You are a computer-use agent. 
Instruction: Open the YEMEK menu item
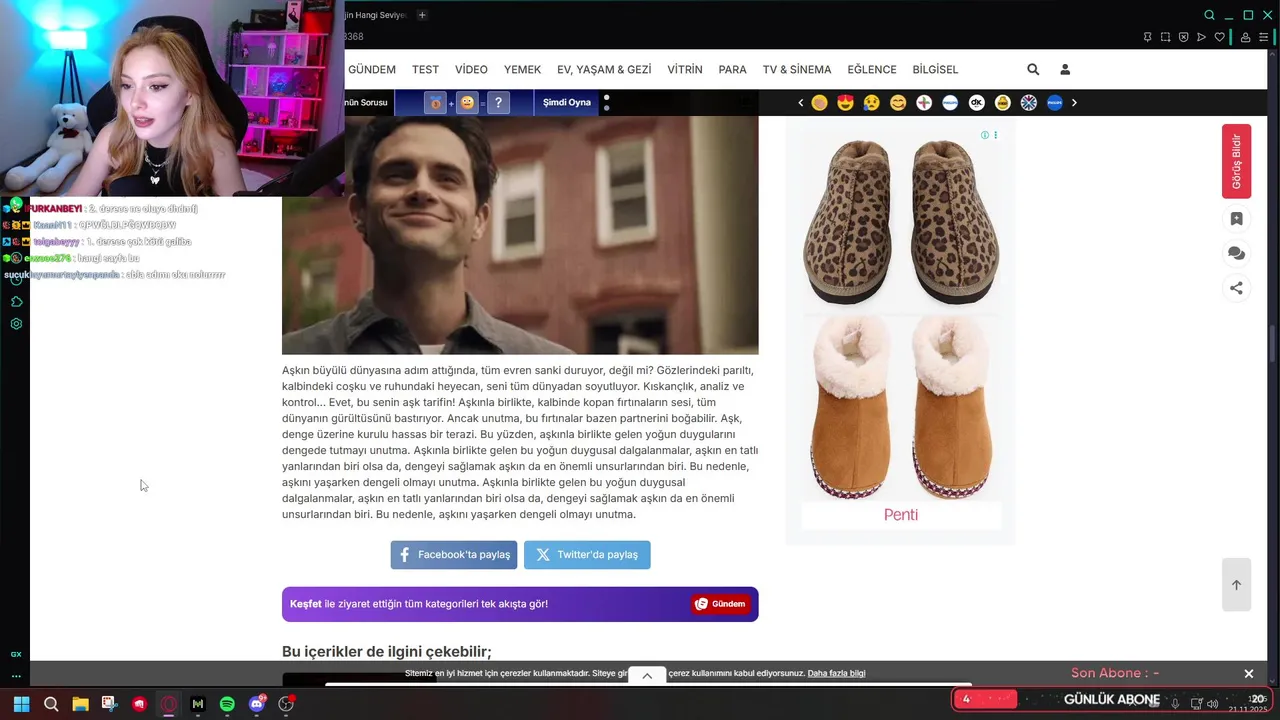(522, 70)
